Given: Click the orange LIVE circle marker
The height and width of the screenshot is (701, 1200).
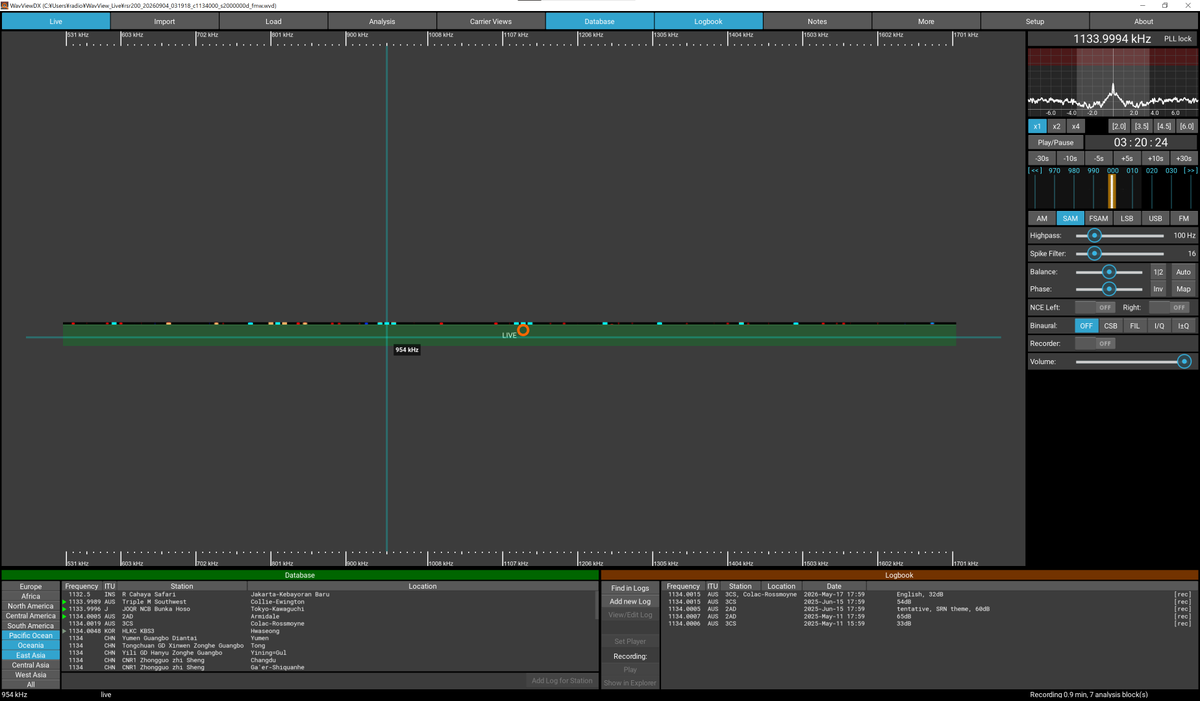Looking at the screenshot, I should pos(523,330).
